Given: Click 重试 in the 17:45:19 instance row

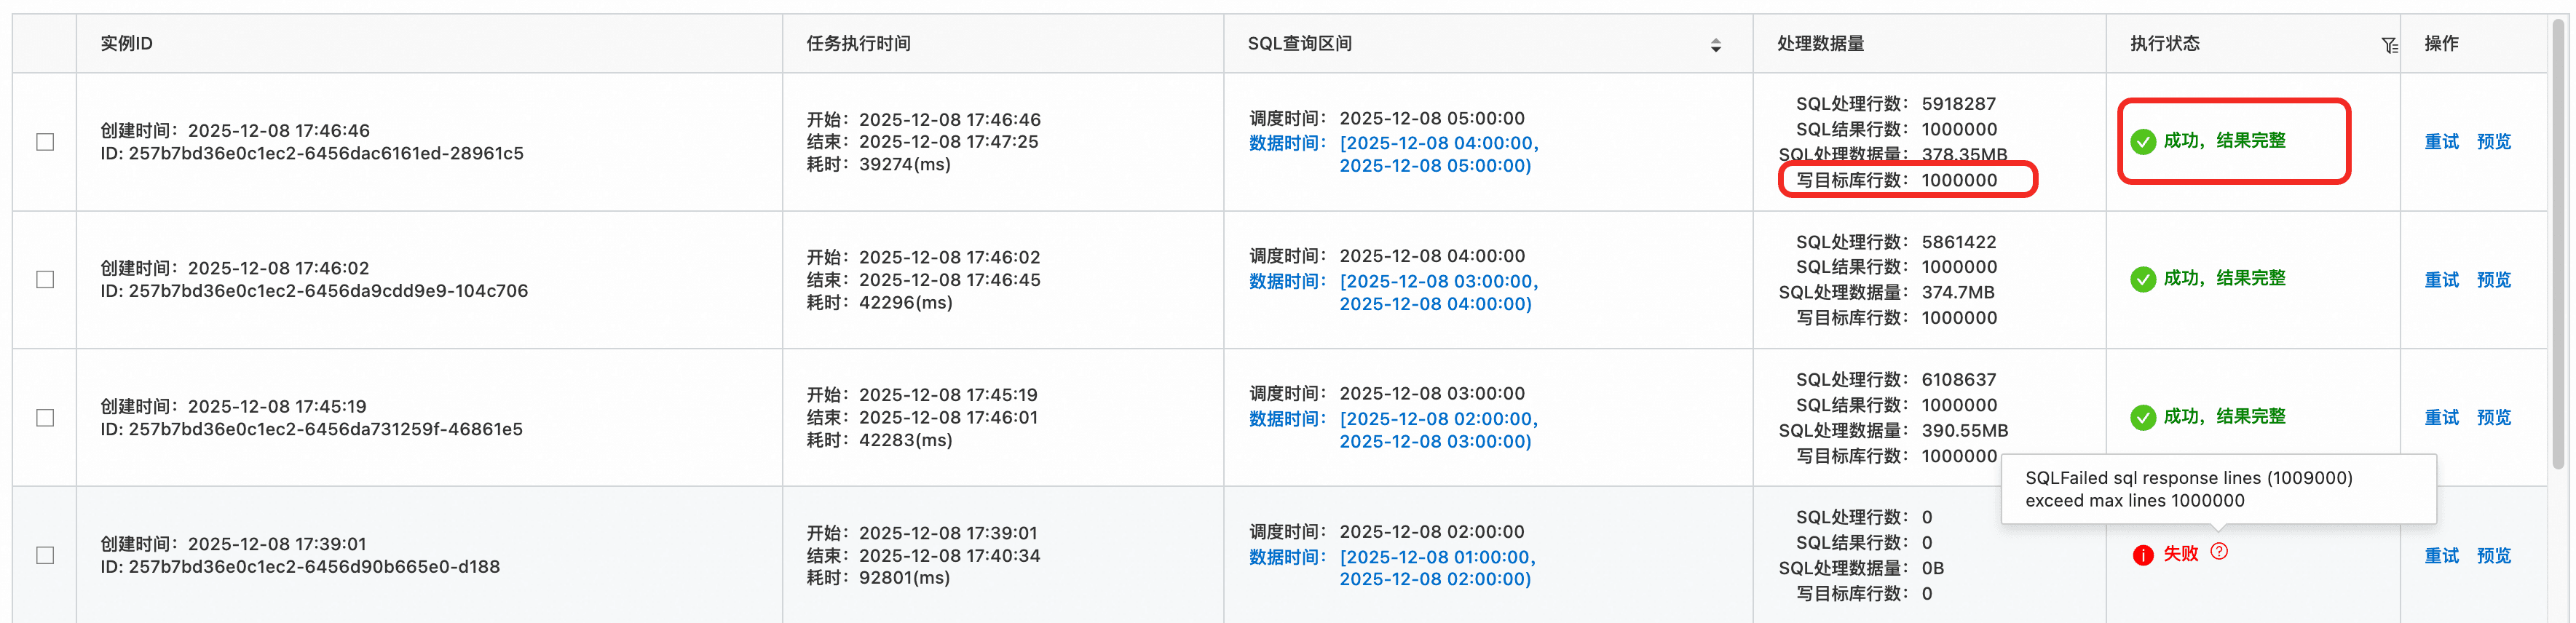Looking at the screenshot, I should [2441, 418].
